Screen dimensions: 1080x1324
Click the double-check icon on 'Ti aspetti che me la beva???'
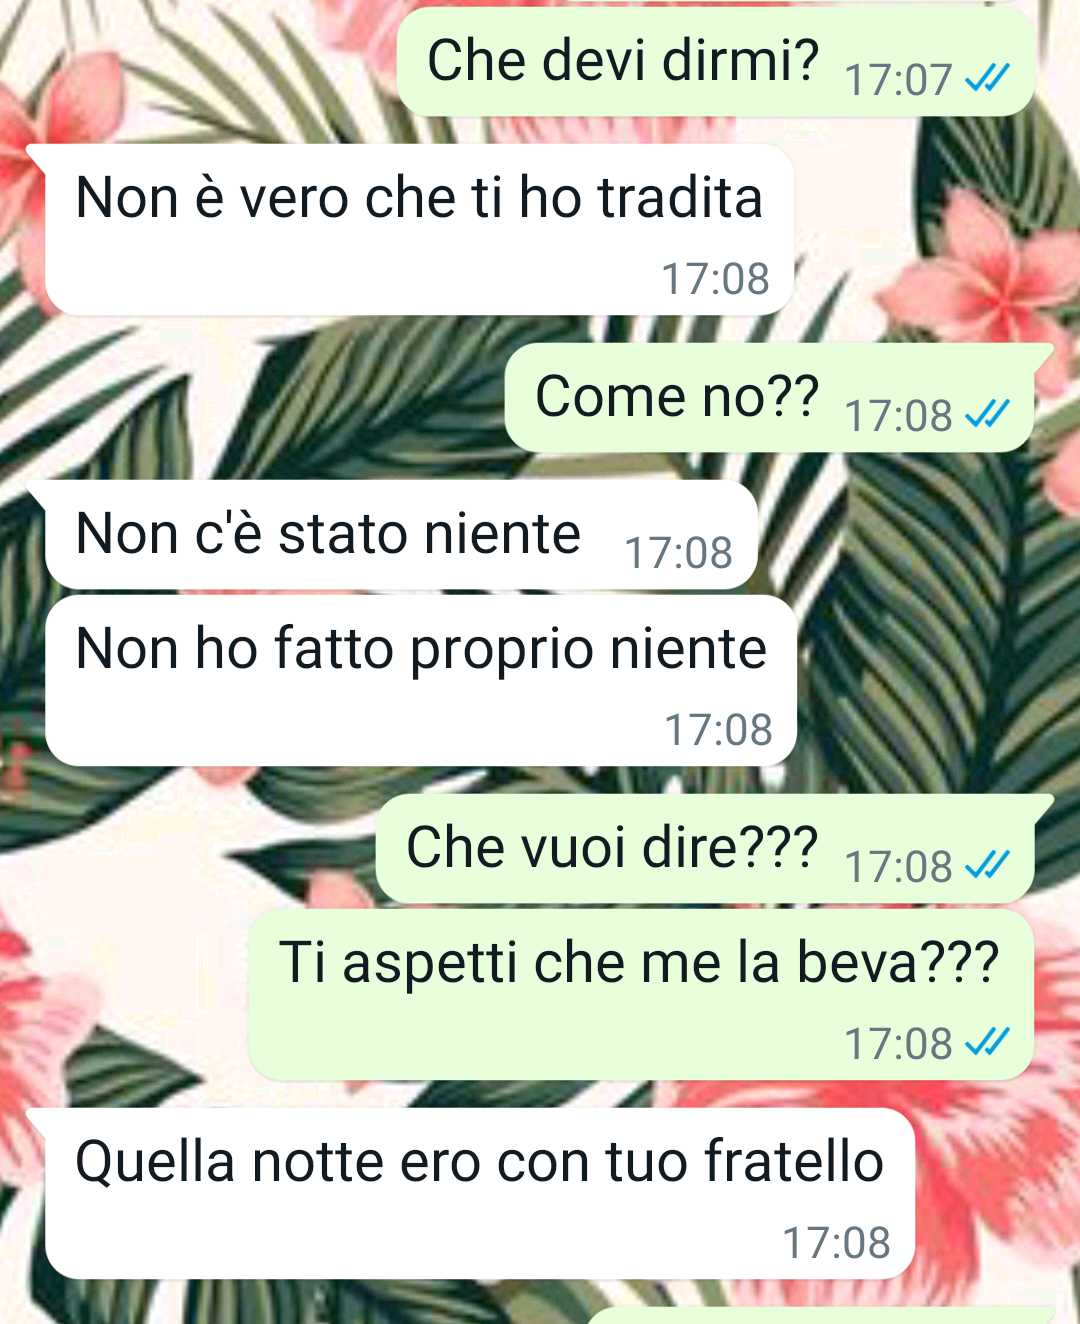click(986, 1043)
